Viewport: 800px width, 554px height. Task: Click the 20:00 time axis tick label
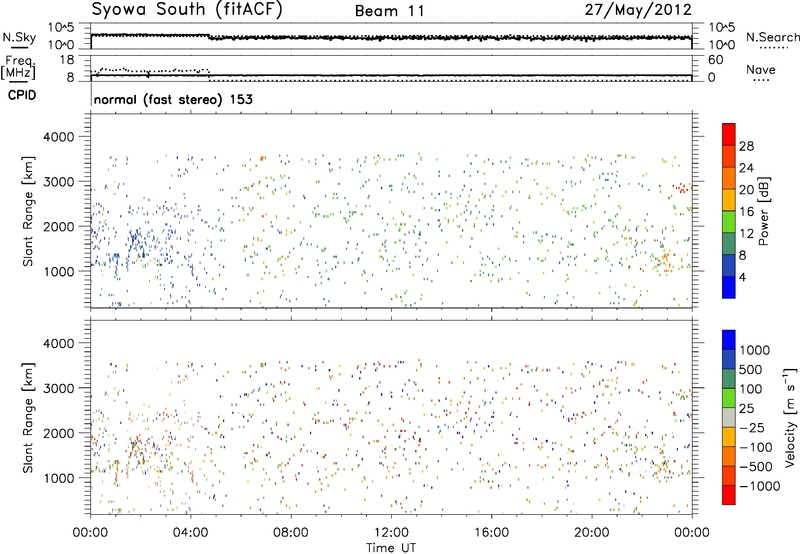click(x=592, y=533)
